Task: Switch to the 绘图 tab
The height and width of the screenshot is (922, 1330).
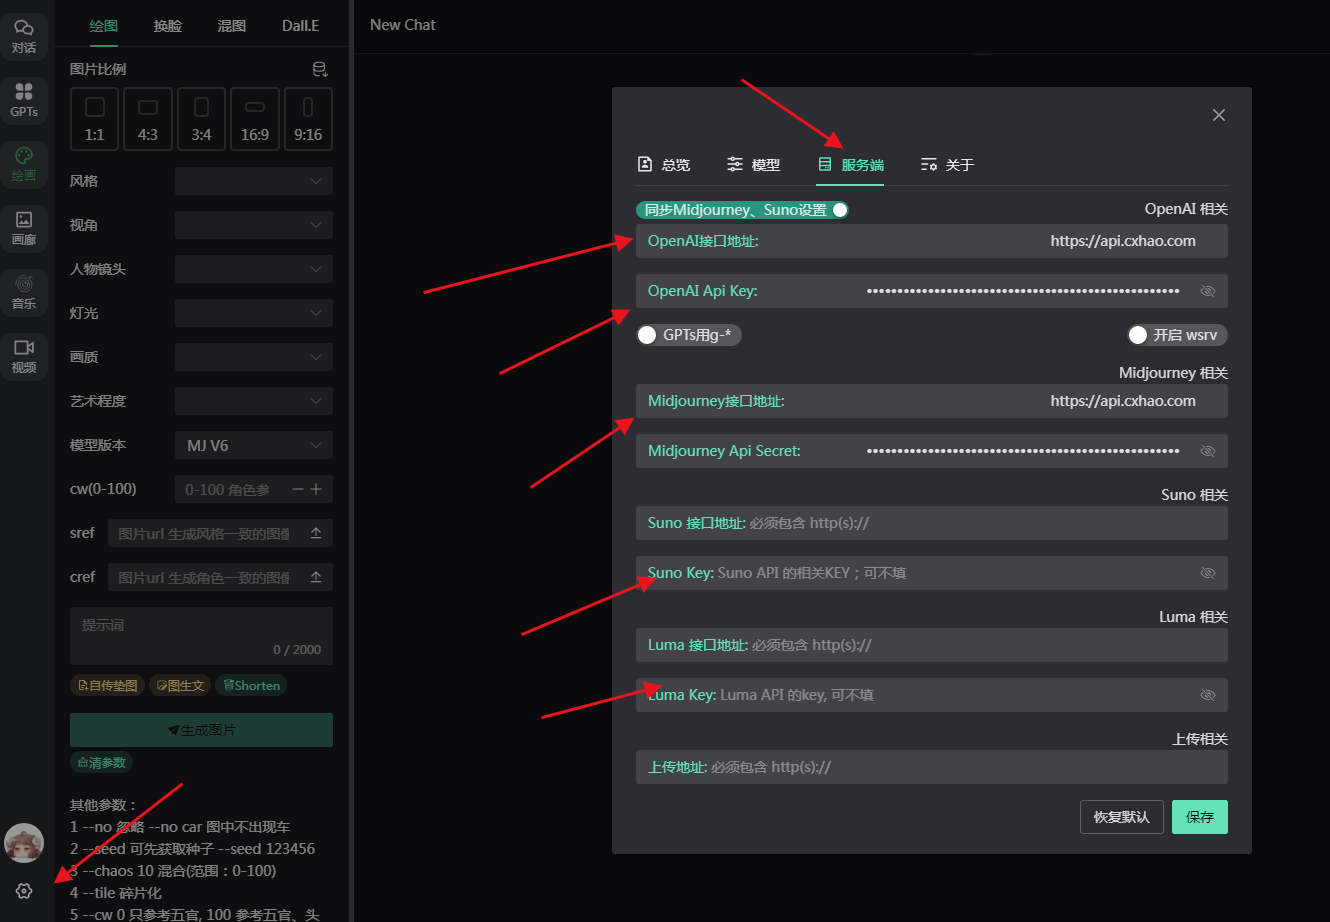Action: tap(104, 26)
